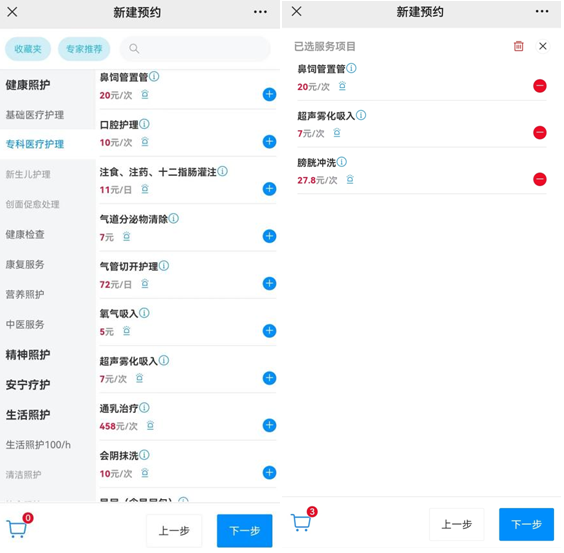Viewport: 564px width, 553px height.
Task: Toggle the 专家推荐 filter chip
Action: (85, 49)
